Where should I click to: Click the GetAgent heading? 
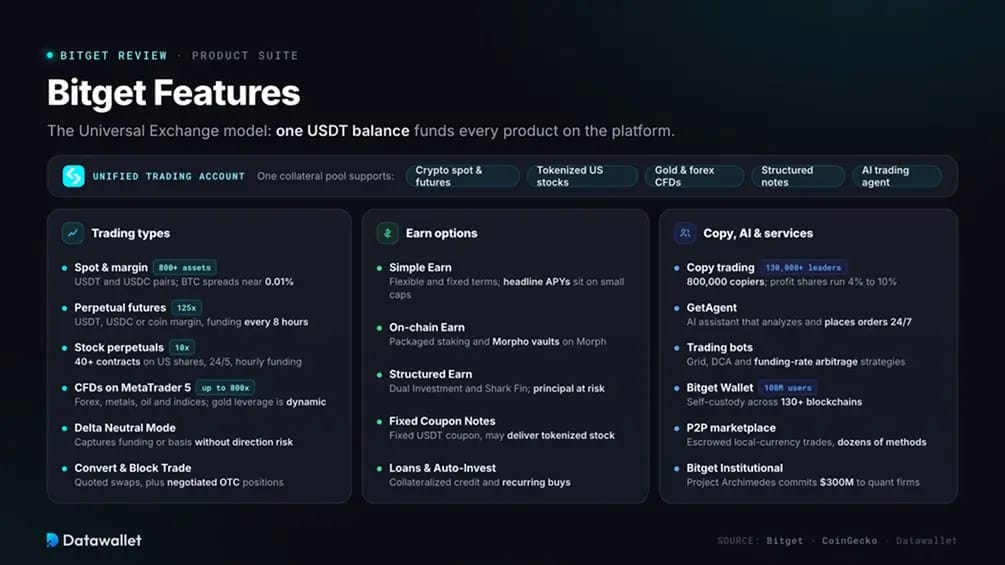pos(711,307)
